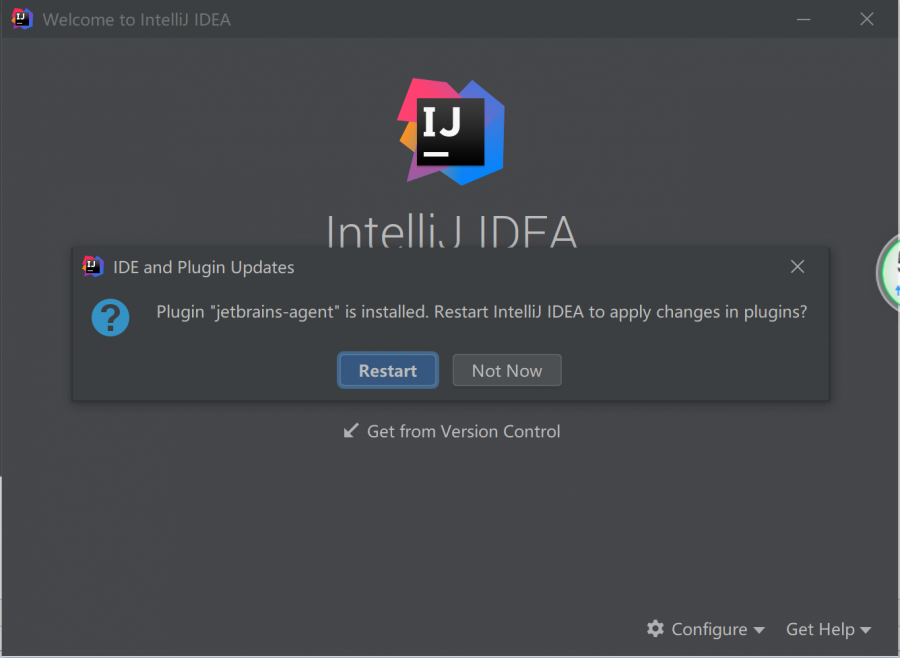Choose Not Now in the dialog
900x658 pixels.
(x=507, y=370)
